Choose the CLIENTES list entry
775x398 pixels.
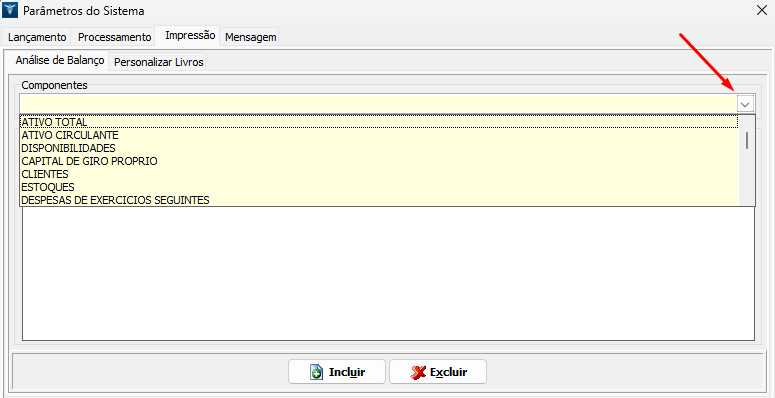379,174
